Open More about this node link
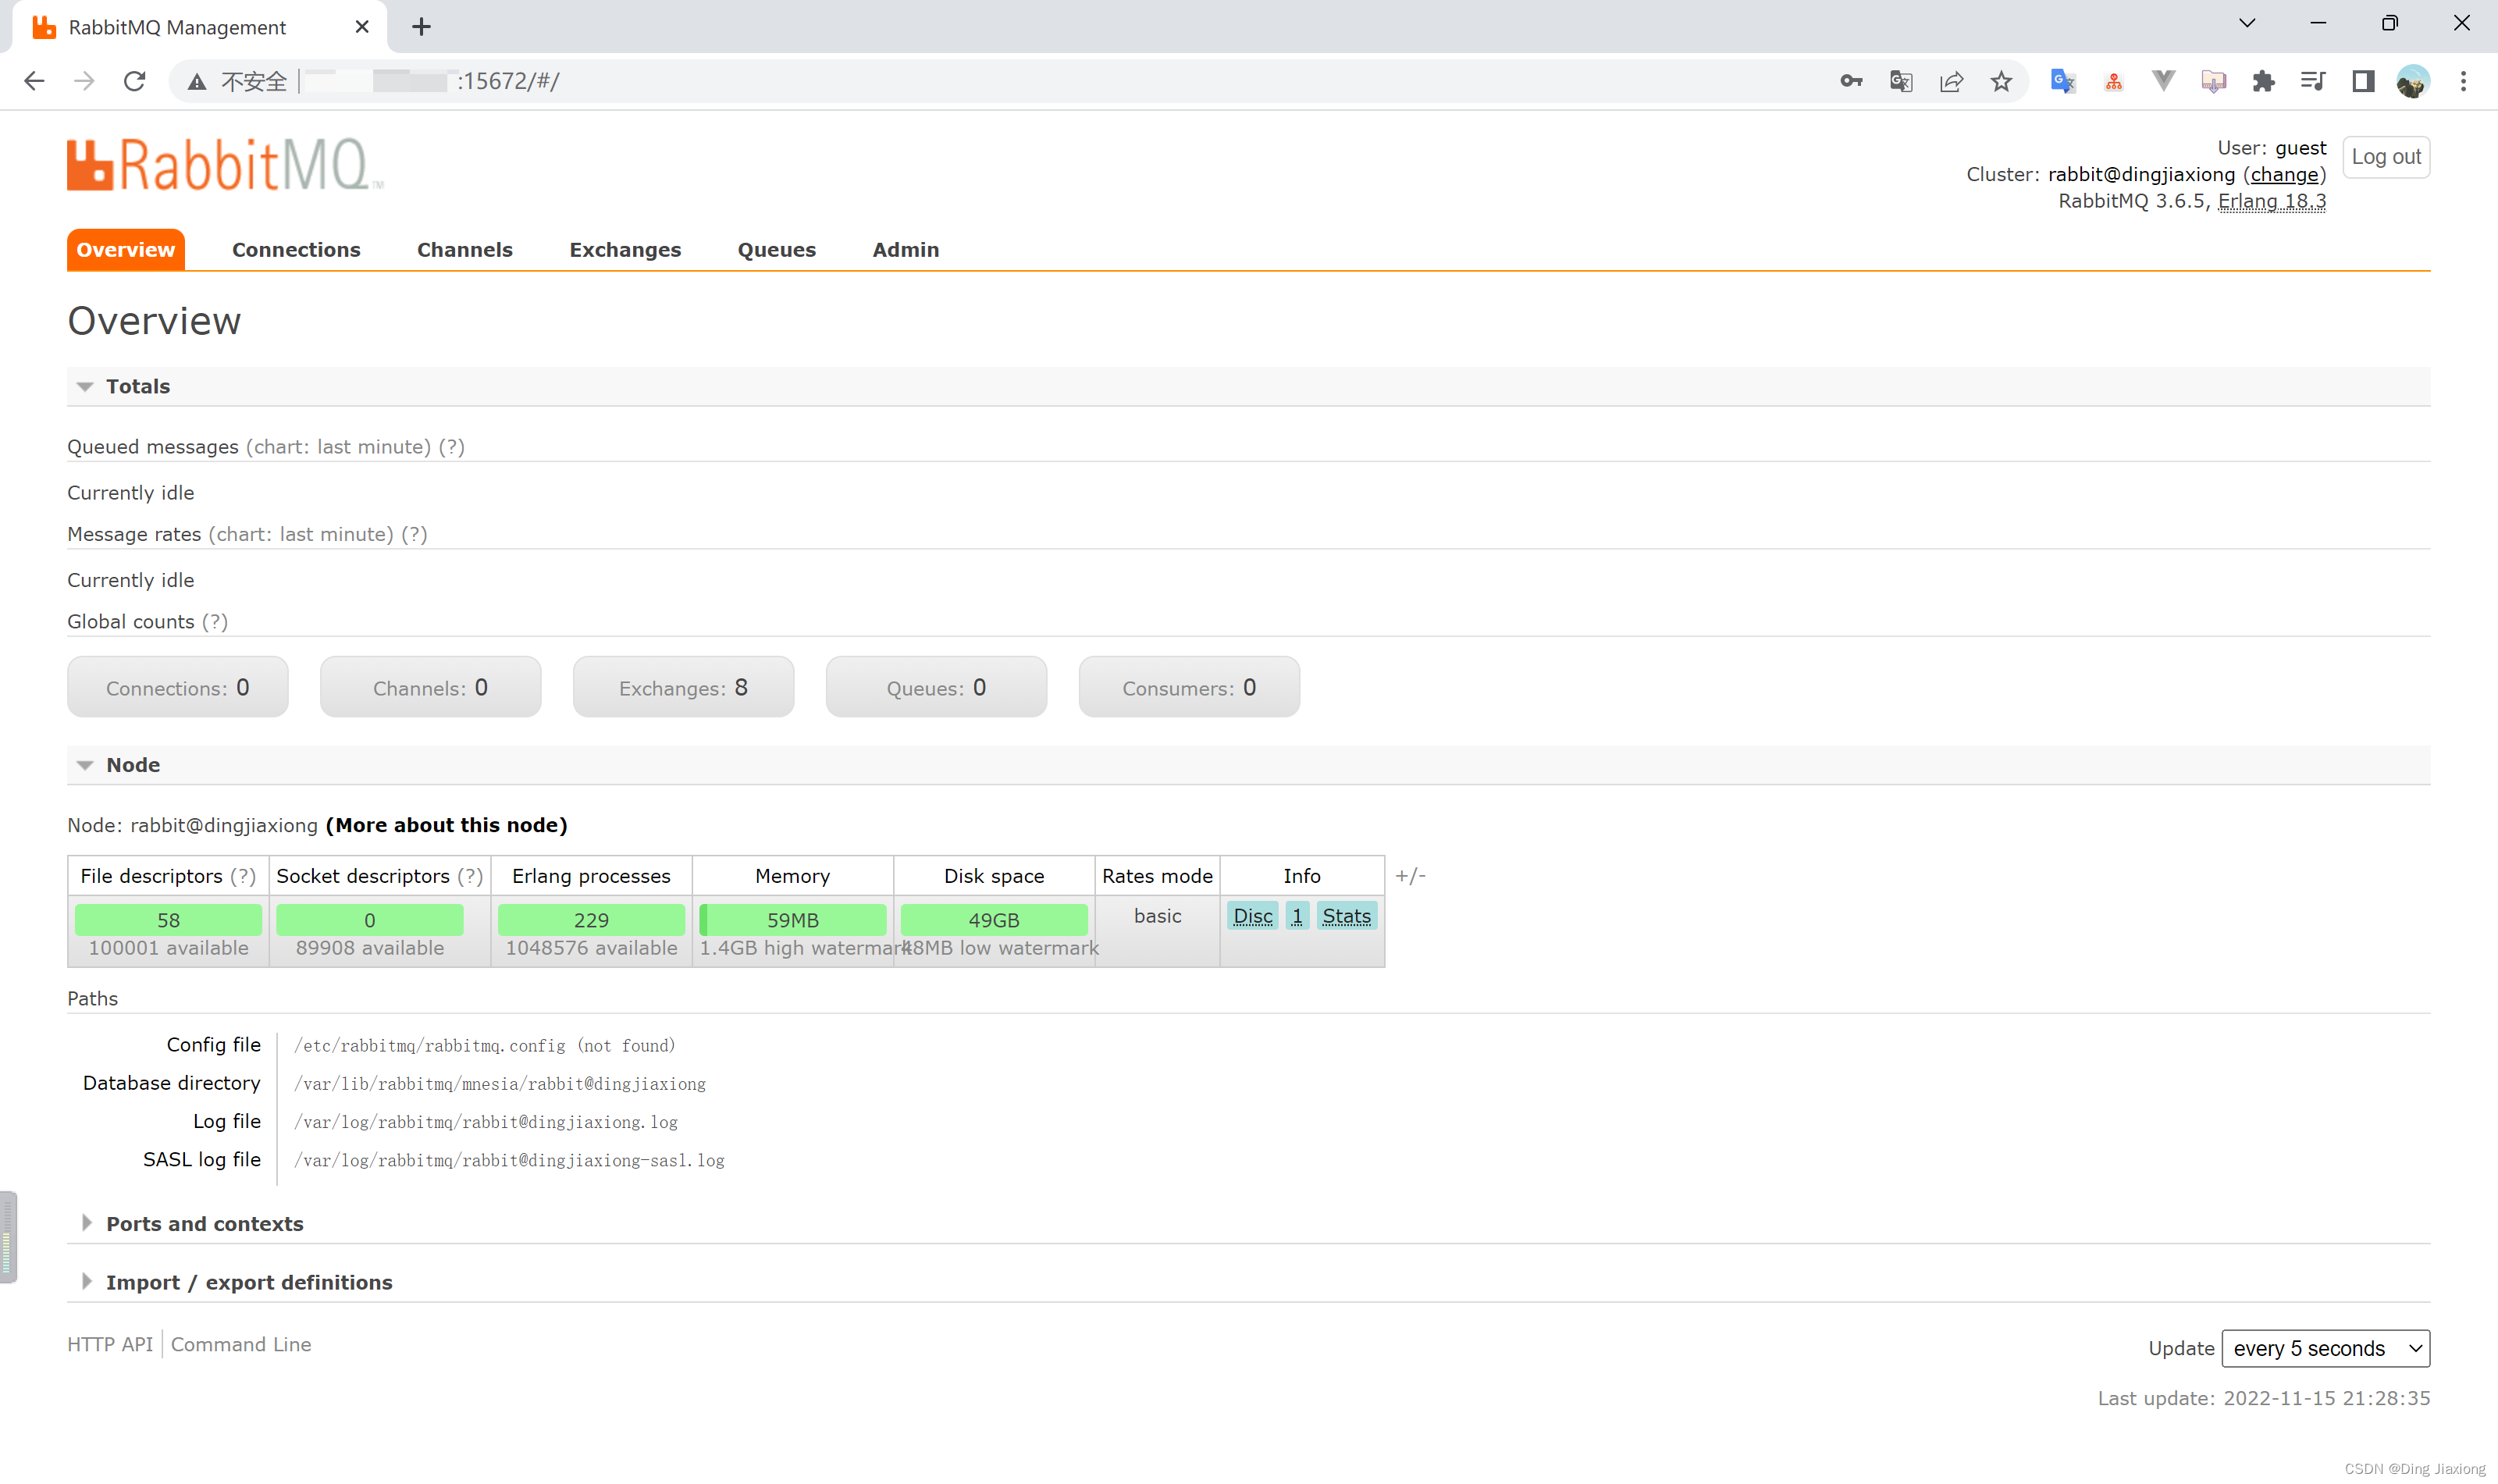 pyautogui.click(x=446, y=825)
